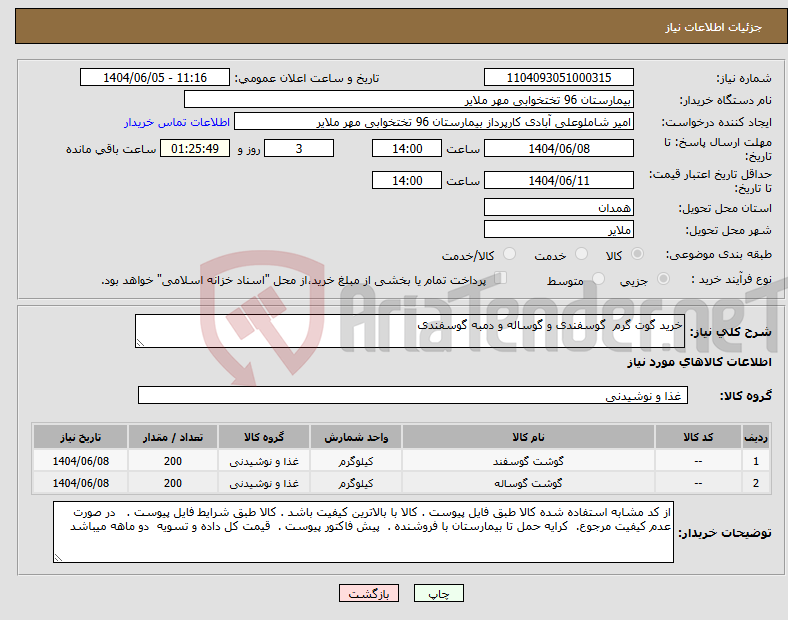
Task: Click the جزئیات اطلاعات نیاز page header
Action: coord(713,27)
